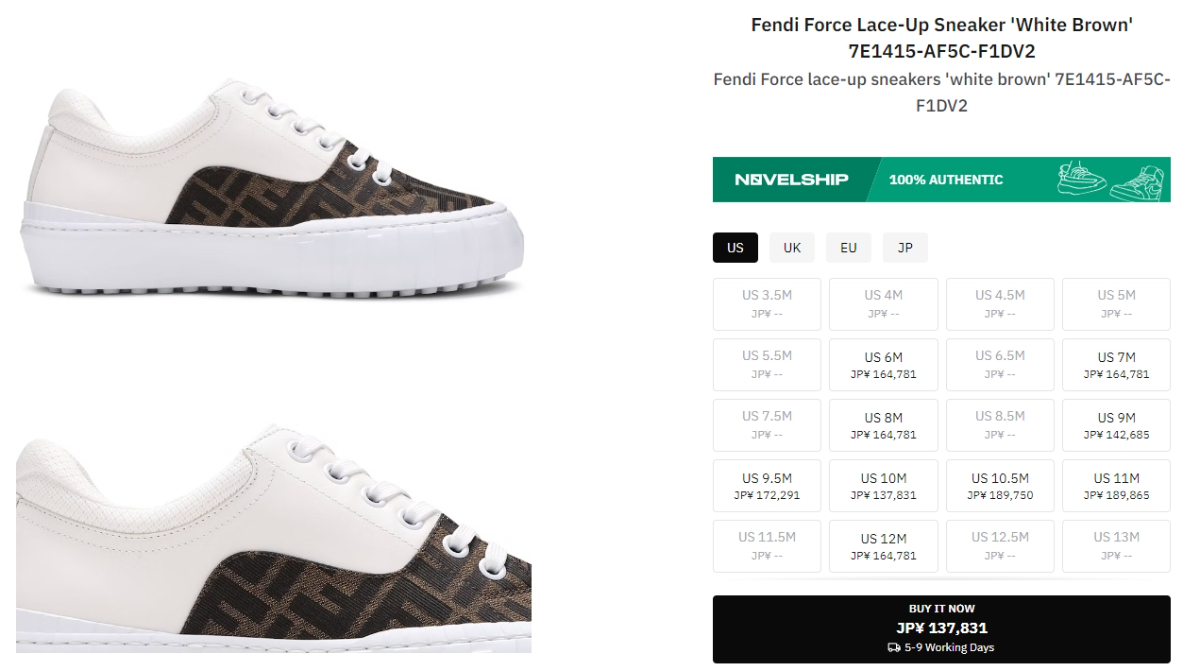Click the 100% Authentic banner text
The height and width of the screenshot is (671, 1200).
tap(945, 180)
